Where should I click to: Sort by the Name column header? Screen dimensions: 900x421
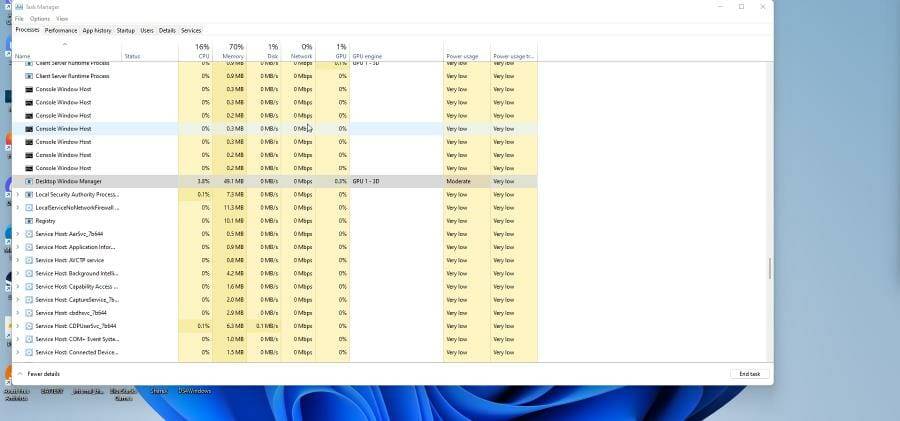tap(67, 51)
